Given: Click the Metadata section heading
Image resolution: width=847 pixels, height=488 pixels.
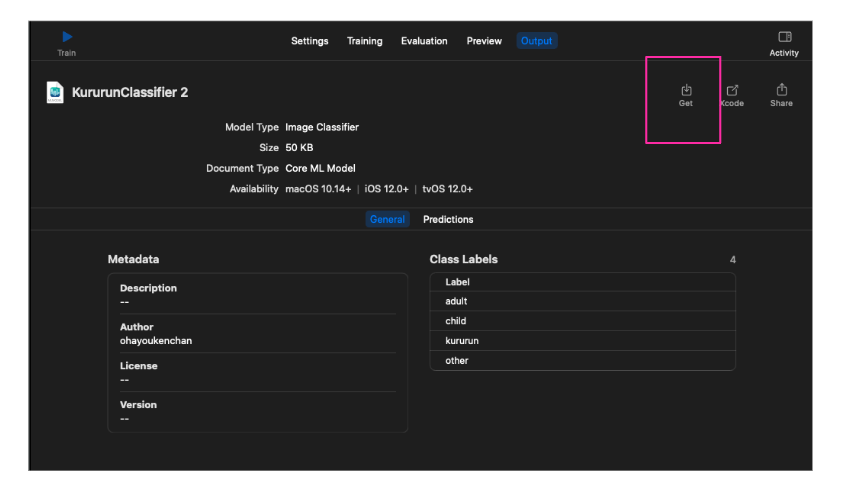Looking at the screenshot, I should tap(133, 259).
